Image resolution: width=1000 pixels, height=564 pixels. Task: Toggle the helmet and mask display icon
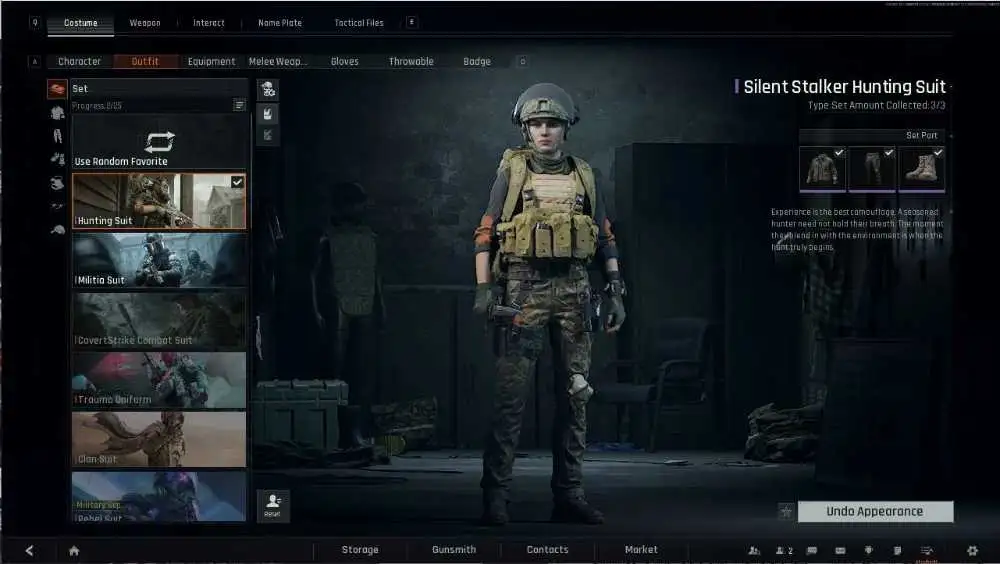click(268, 90)
